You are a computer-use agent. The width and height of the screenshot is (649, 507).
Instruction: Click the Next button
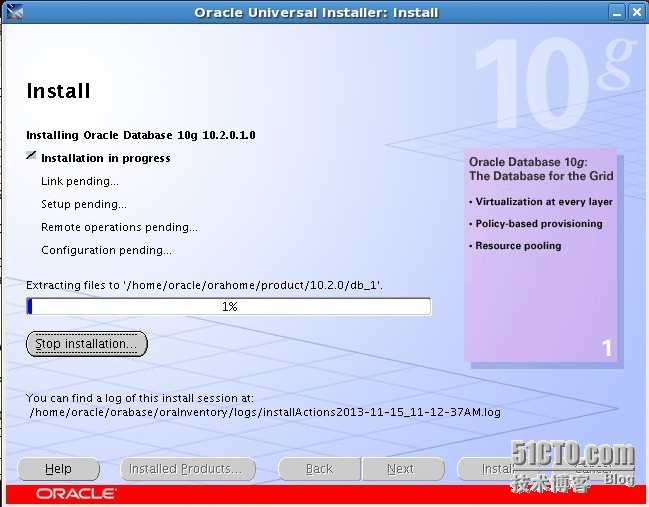click(x=403, y=469)
